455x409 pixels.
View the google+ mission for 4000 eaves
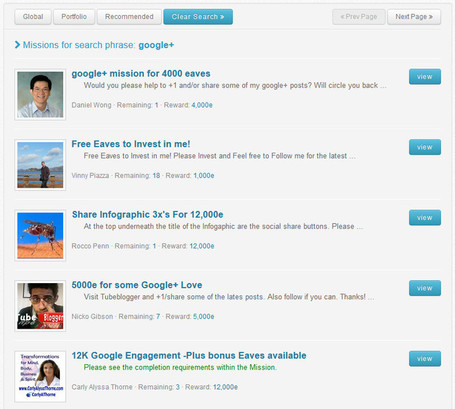425,77
